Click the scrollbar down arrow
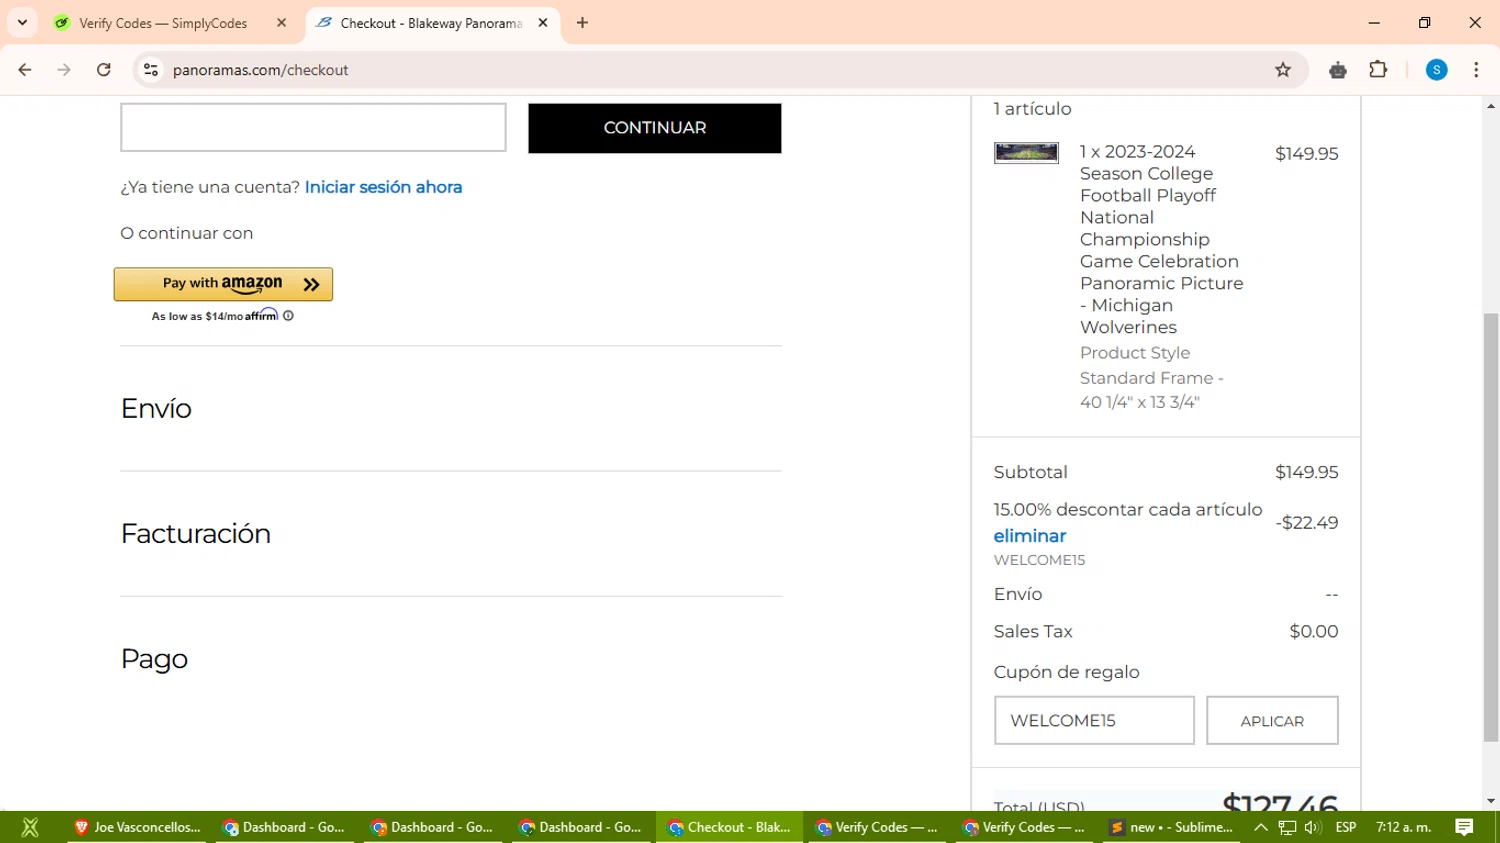Screen dimensions: 1500x843 coord(1491,801)
